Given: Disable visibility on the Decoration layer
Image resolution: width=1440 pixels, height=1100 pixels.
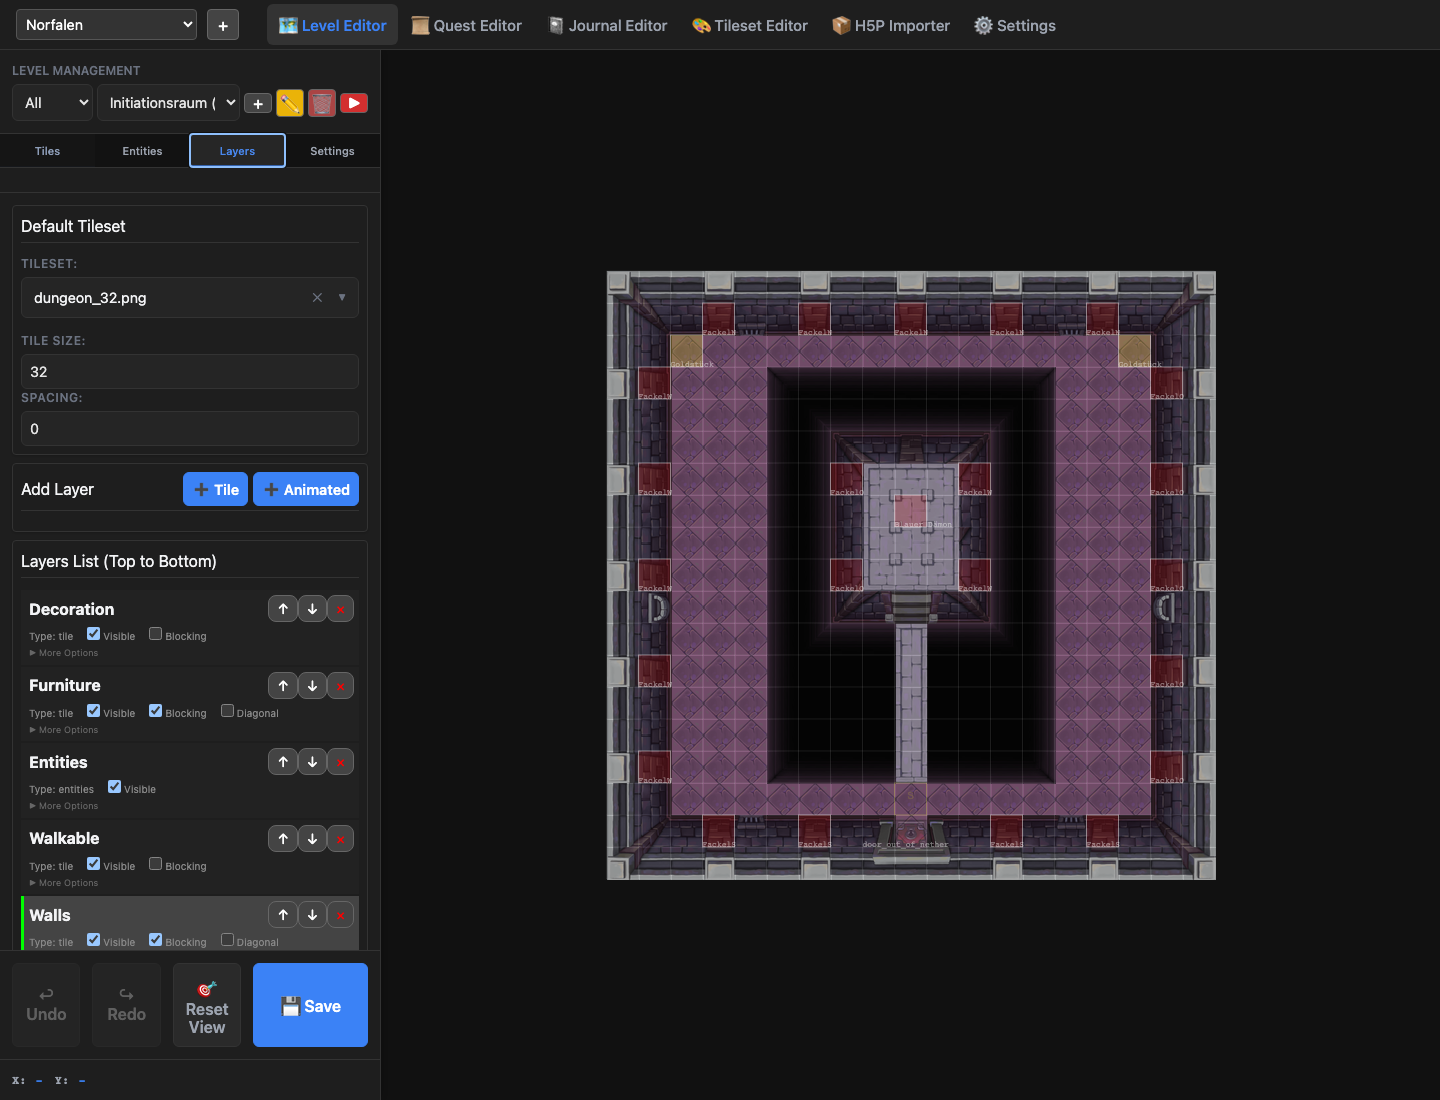Looking at the screenshot, I should pos(95,633).
